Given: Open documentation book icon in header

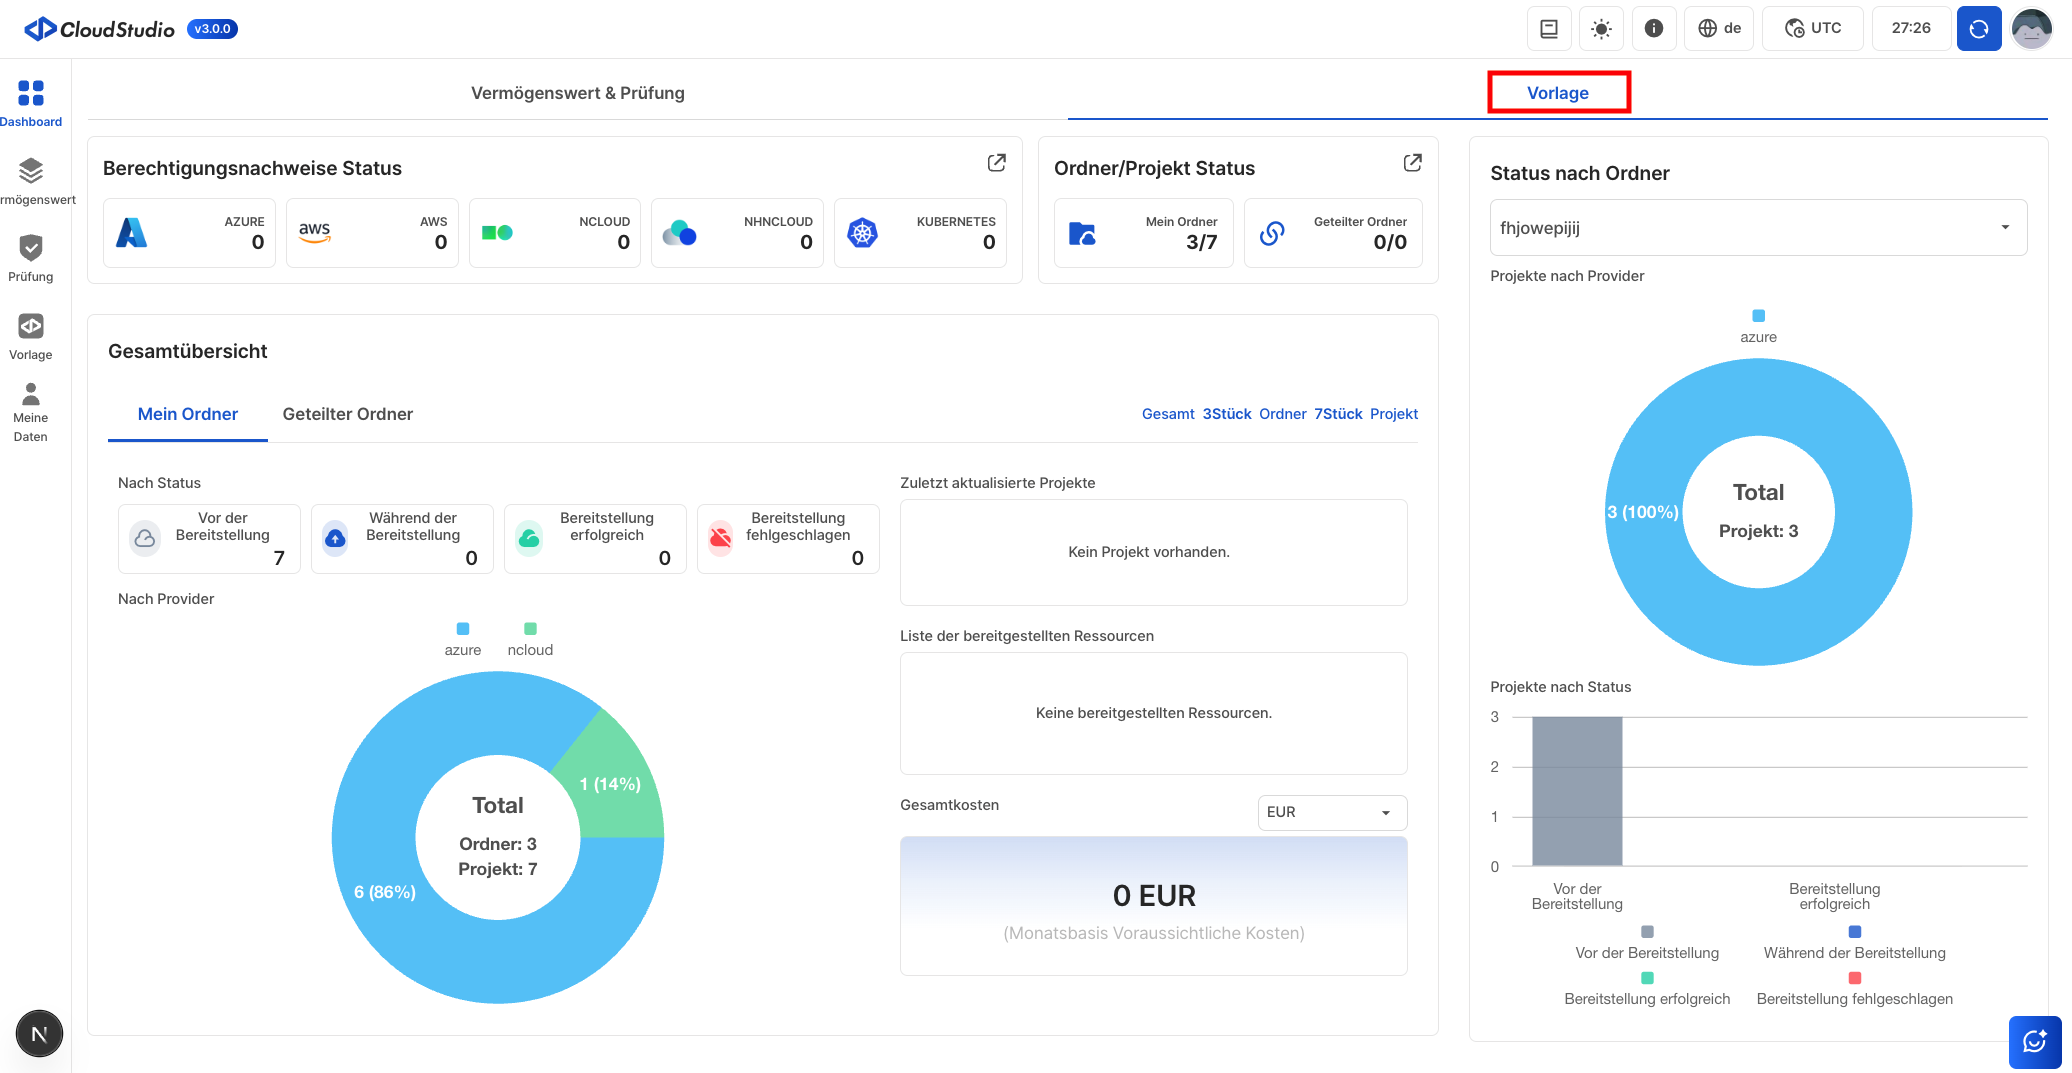Looking at the screenshot, I should (x=1549, y=28).
